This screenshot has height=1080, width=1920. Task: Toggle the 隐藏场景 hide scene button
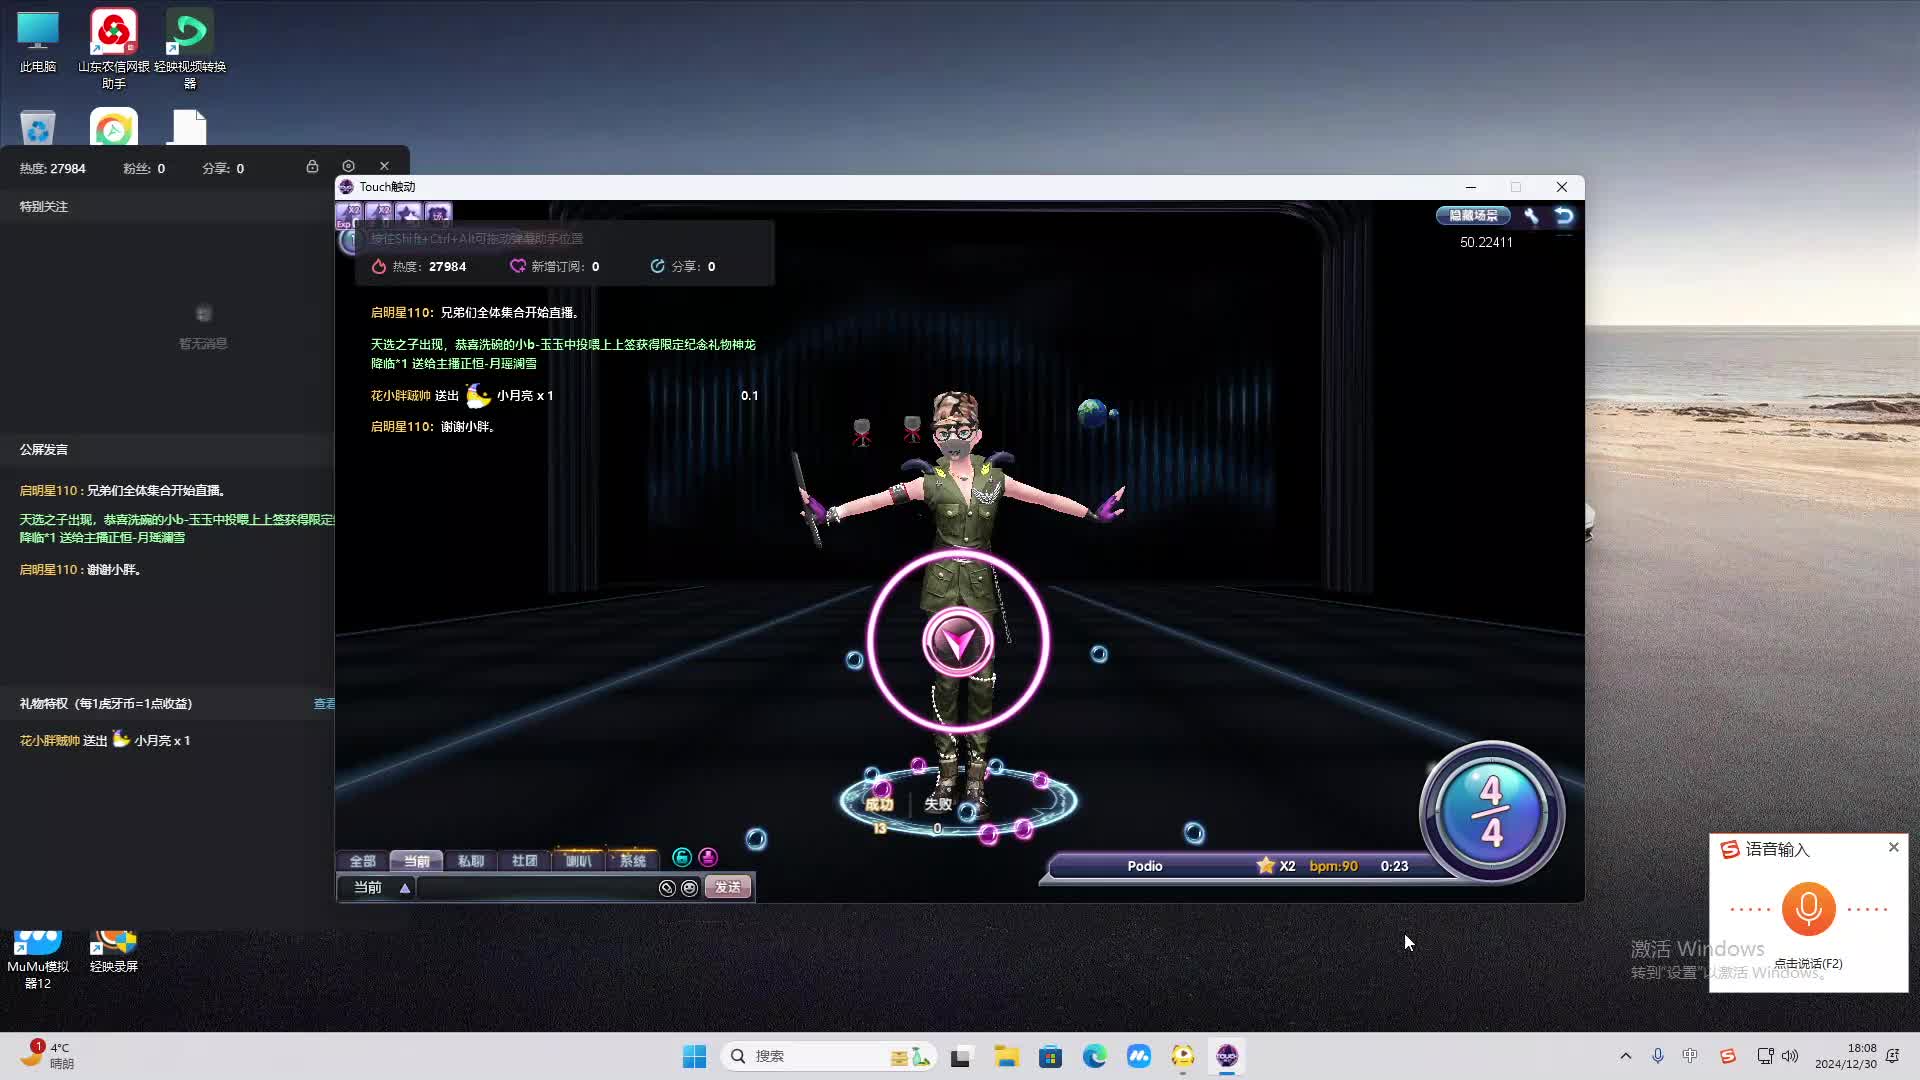[1473, 215]
